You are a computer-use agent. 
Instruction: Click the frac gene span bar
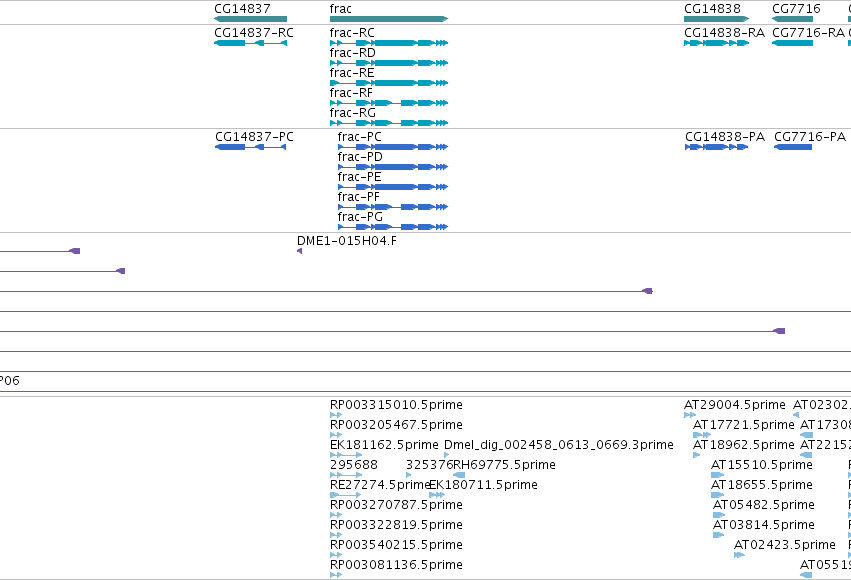[x=389, y=19]
